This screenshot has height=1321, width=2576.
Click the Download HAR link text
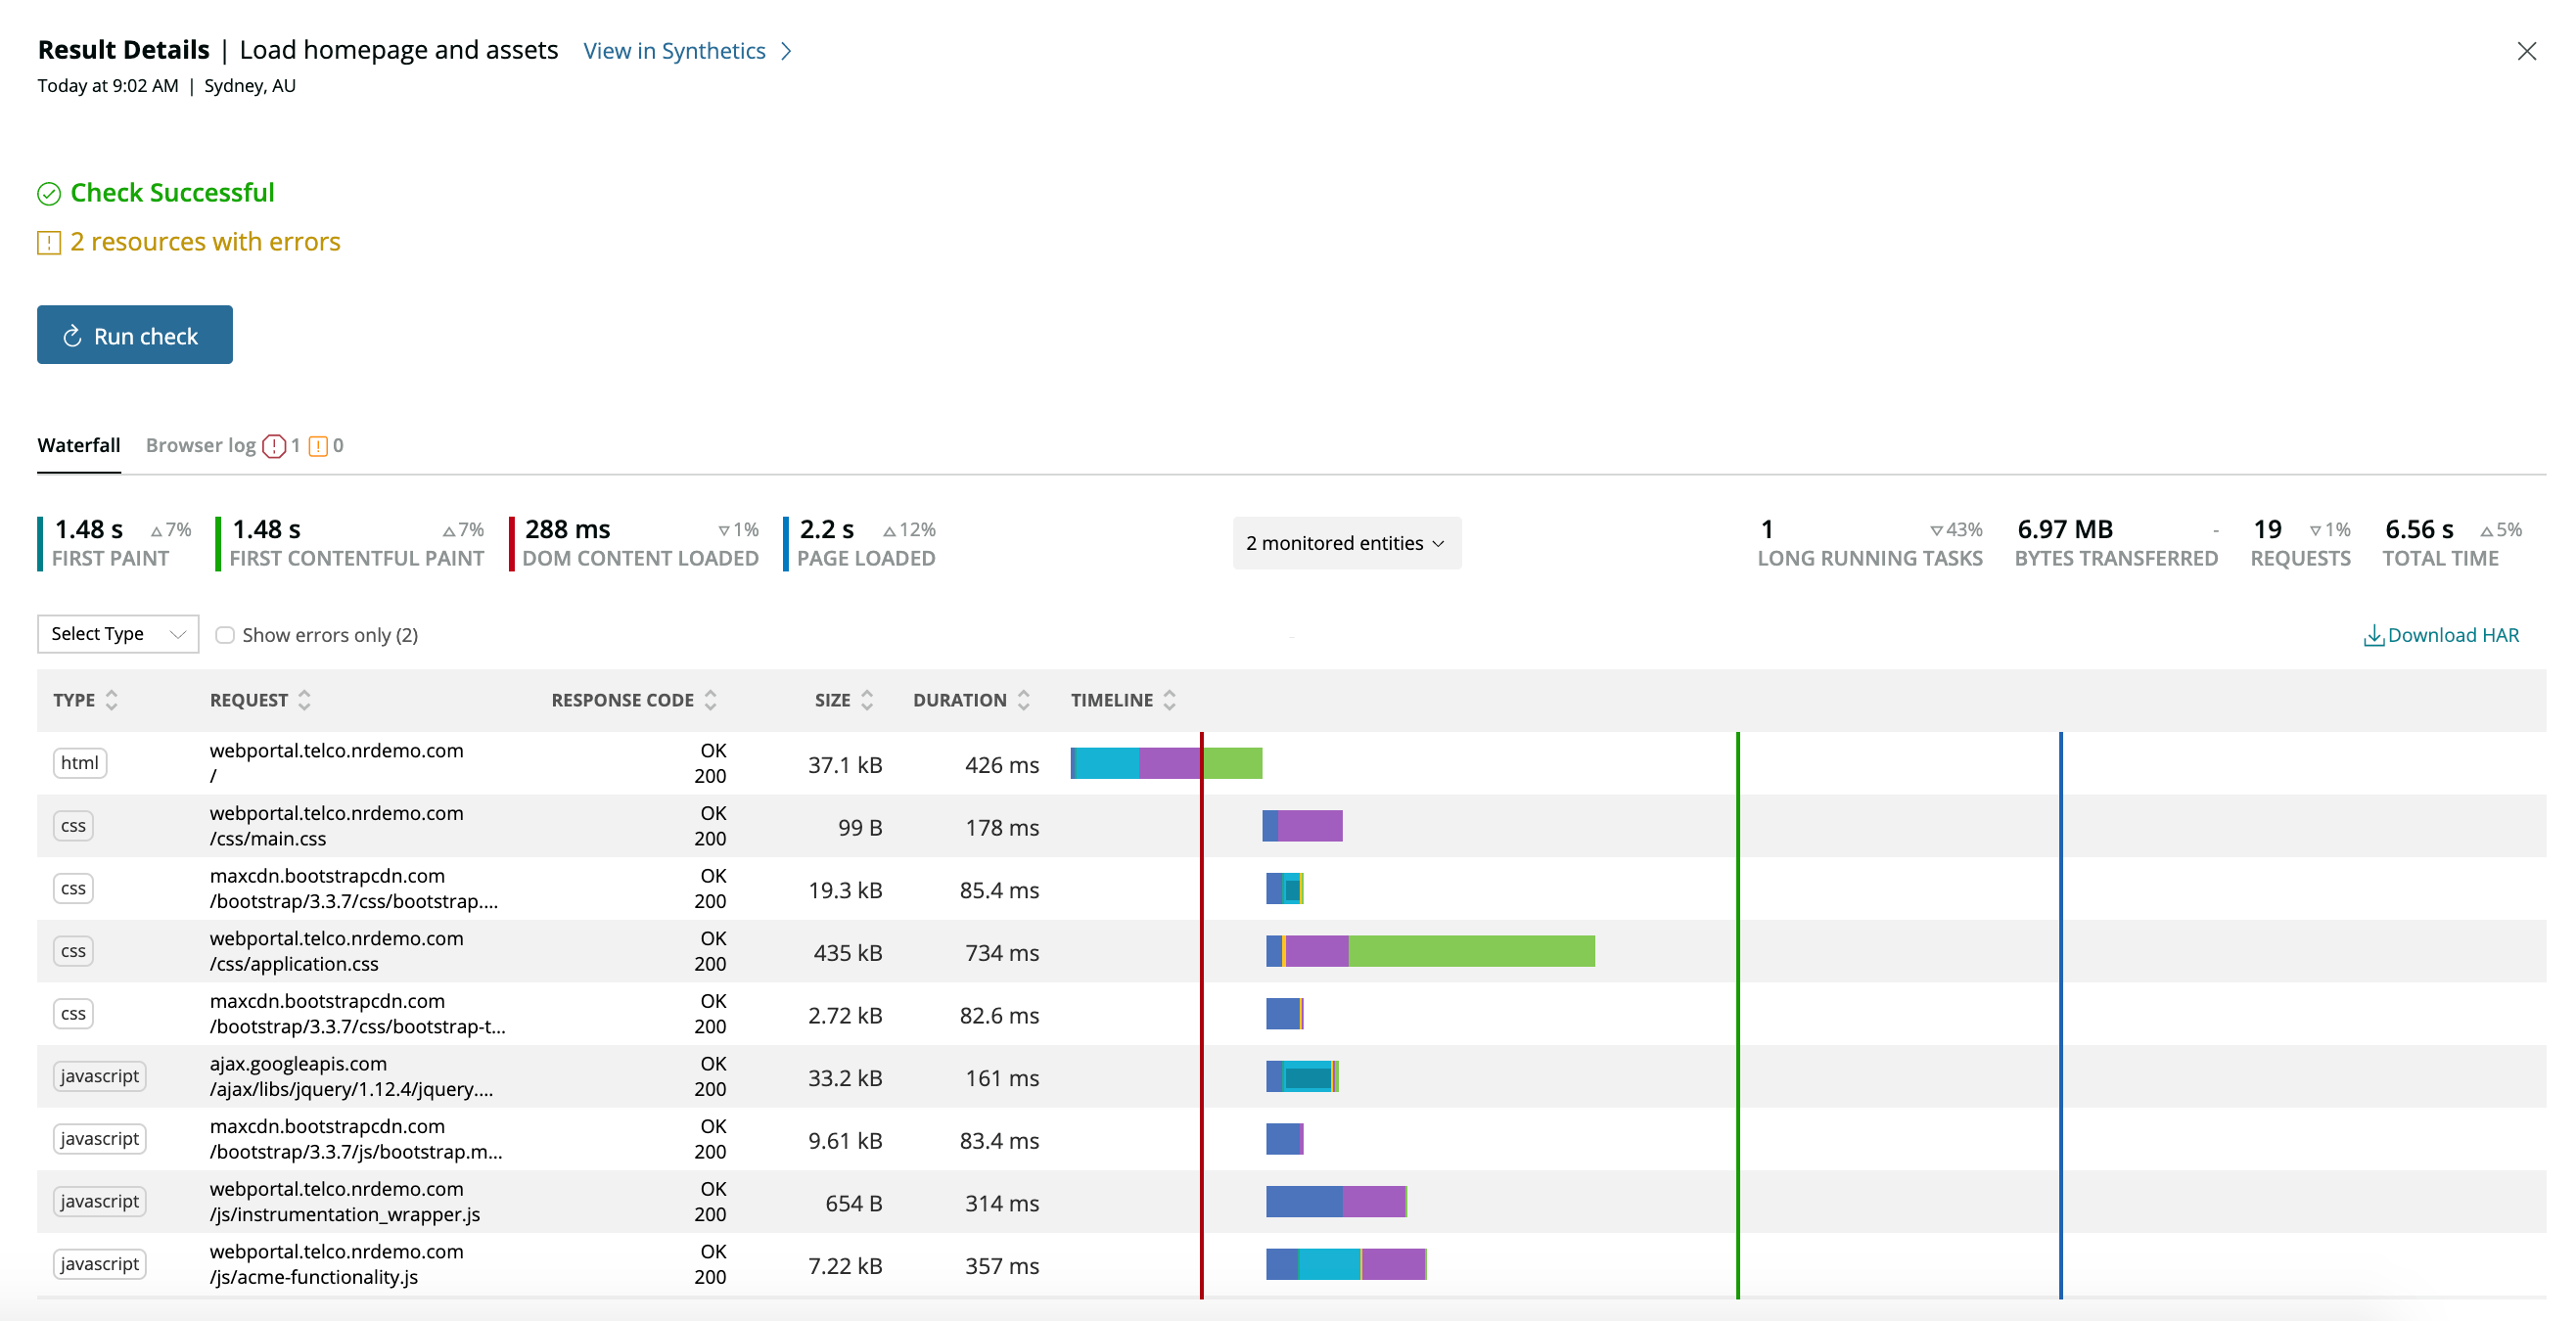click(2455, 635)
